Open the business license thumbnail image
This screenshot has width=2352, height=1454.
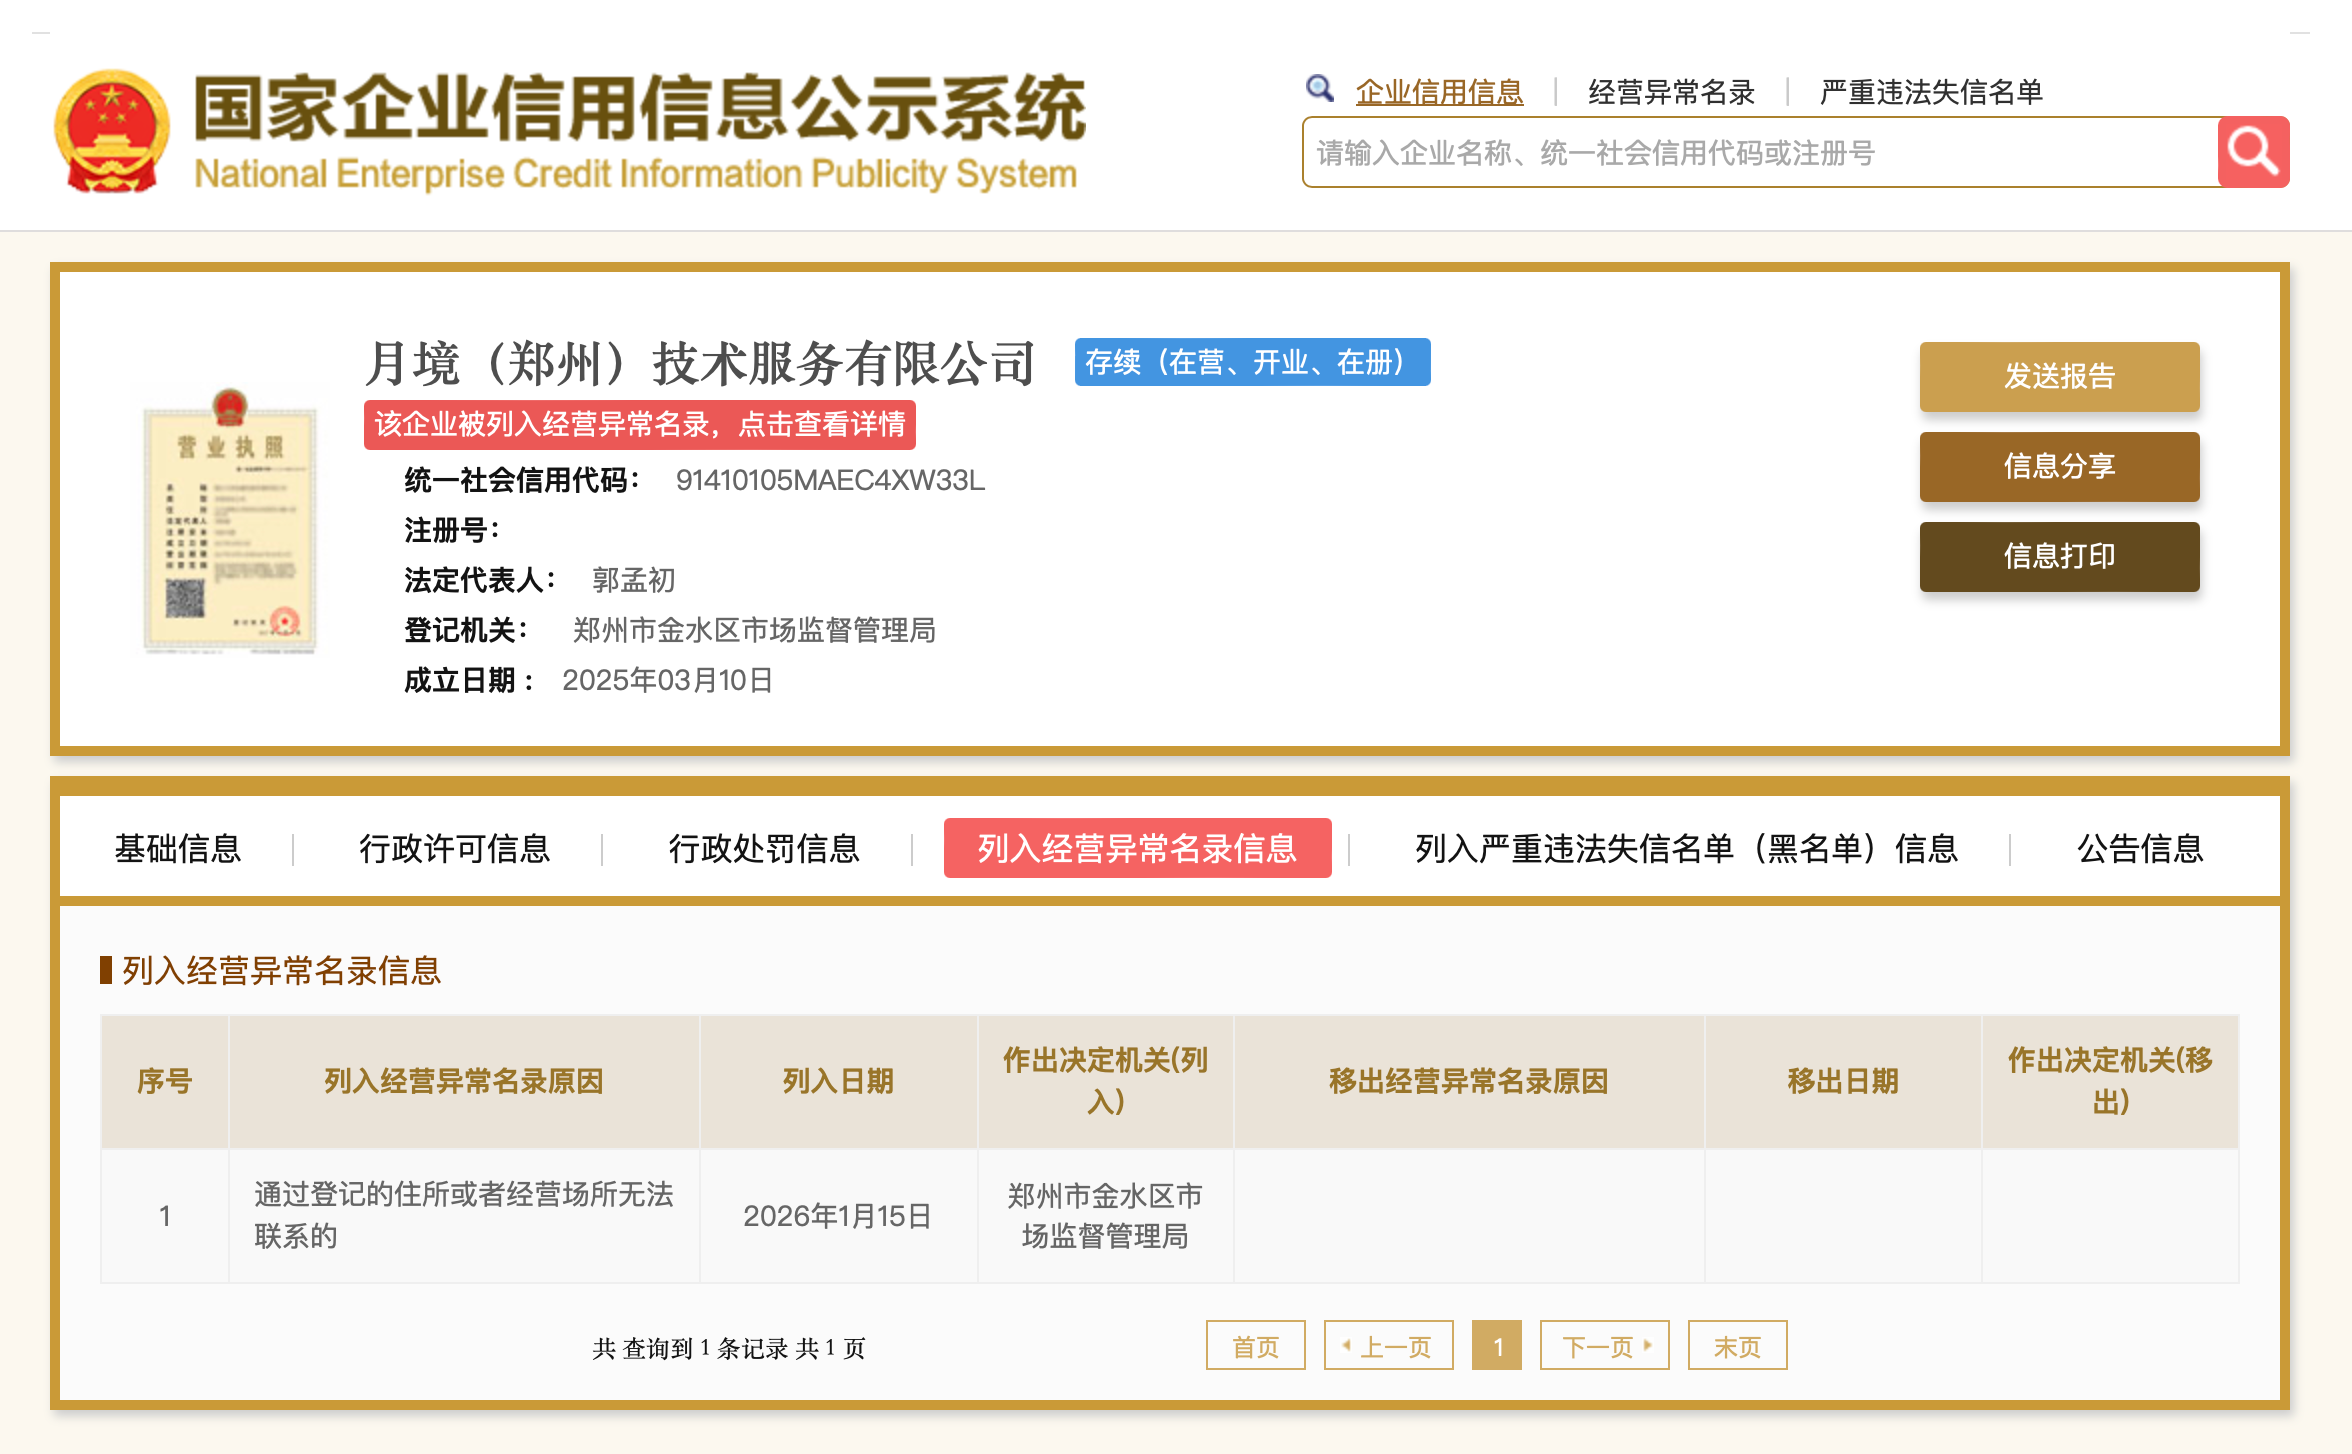pyautogui.click(x=230, y=521)
